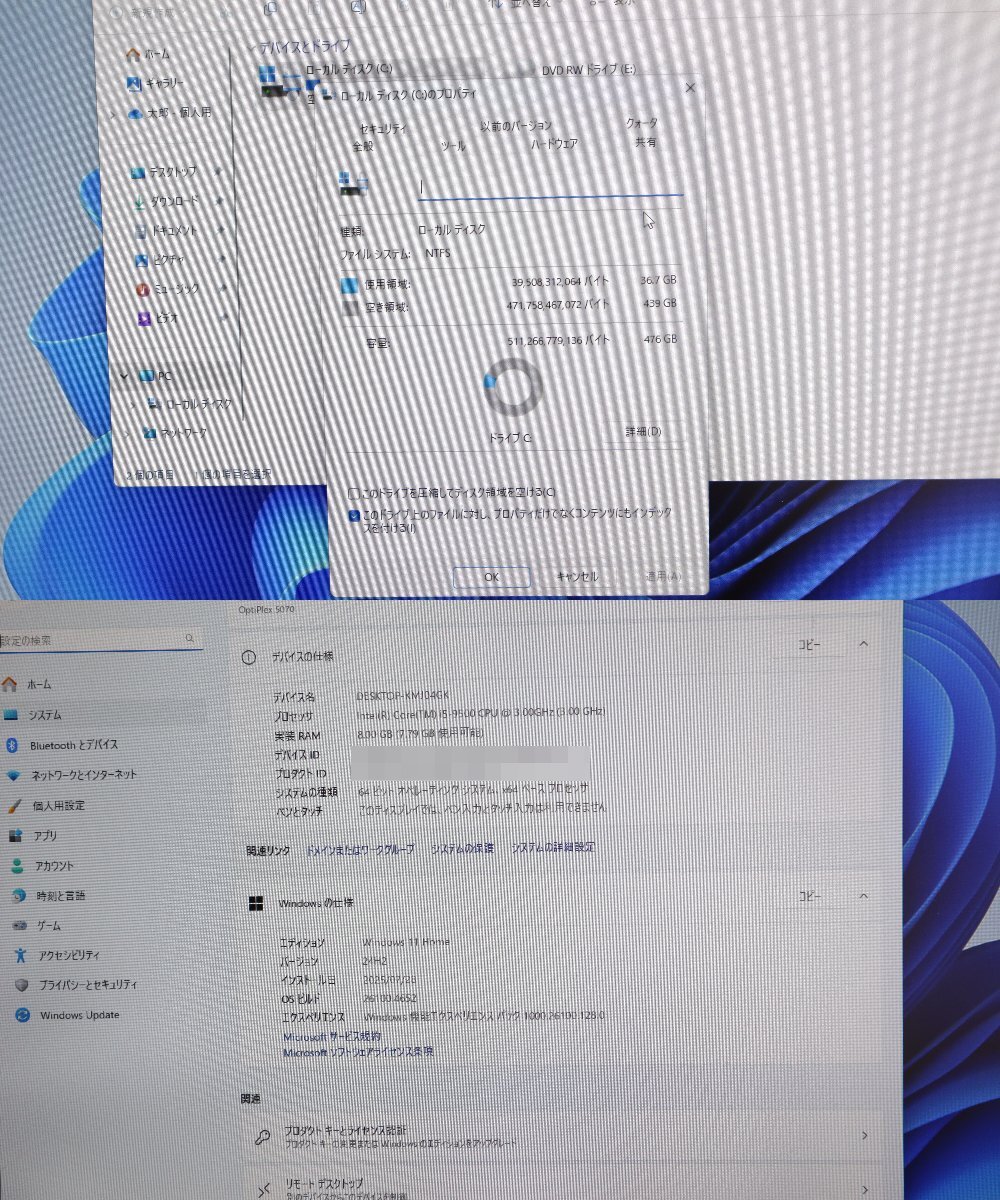
Task: Open 個人用設定 in Settings sidebar
Action: pyautogui.click(x=46, y=805)
